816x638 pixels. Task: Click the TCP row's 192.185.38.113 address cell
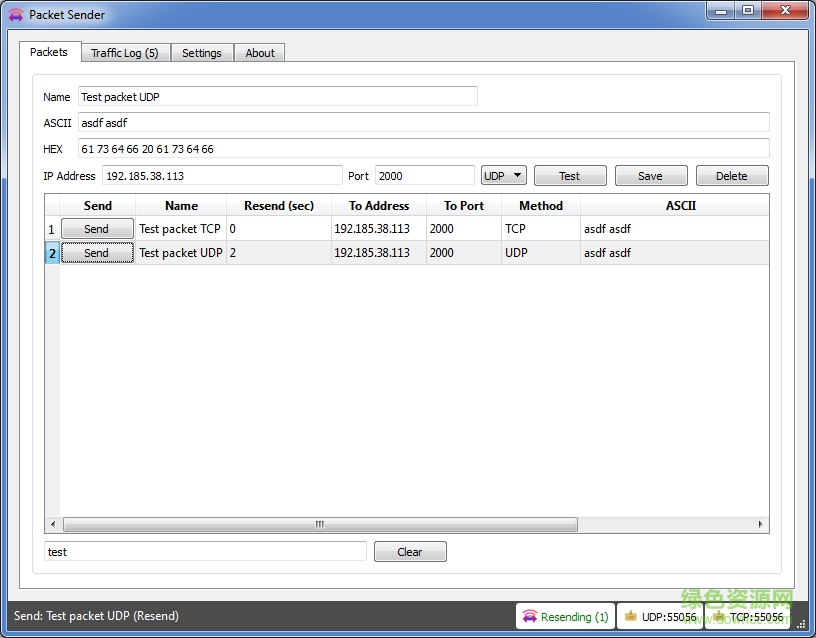pyautogui.click(x=379, y=229)
